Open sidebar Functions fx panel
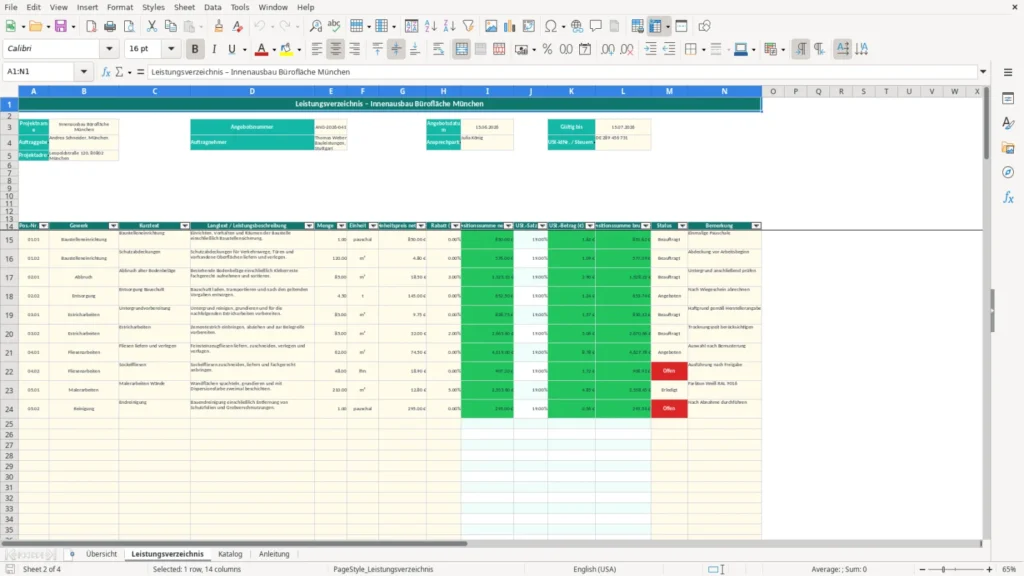This screenshot has height=576, width=1024. pyautogui.click(x=1008, y=197)
